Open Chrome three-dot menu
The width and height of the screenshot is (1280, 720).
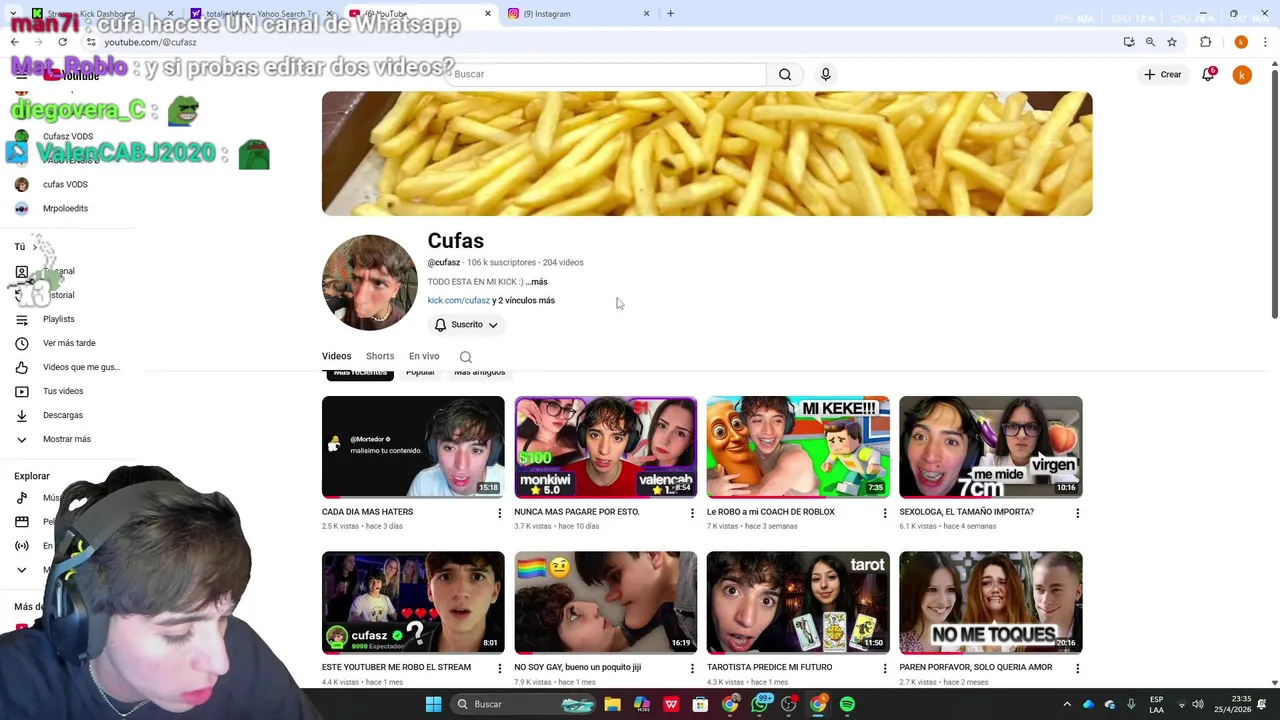(1265, 42)
